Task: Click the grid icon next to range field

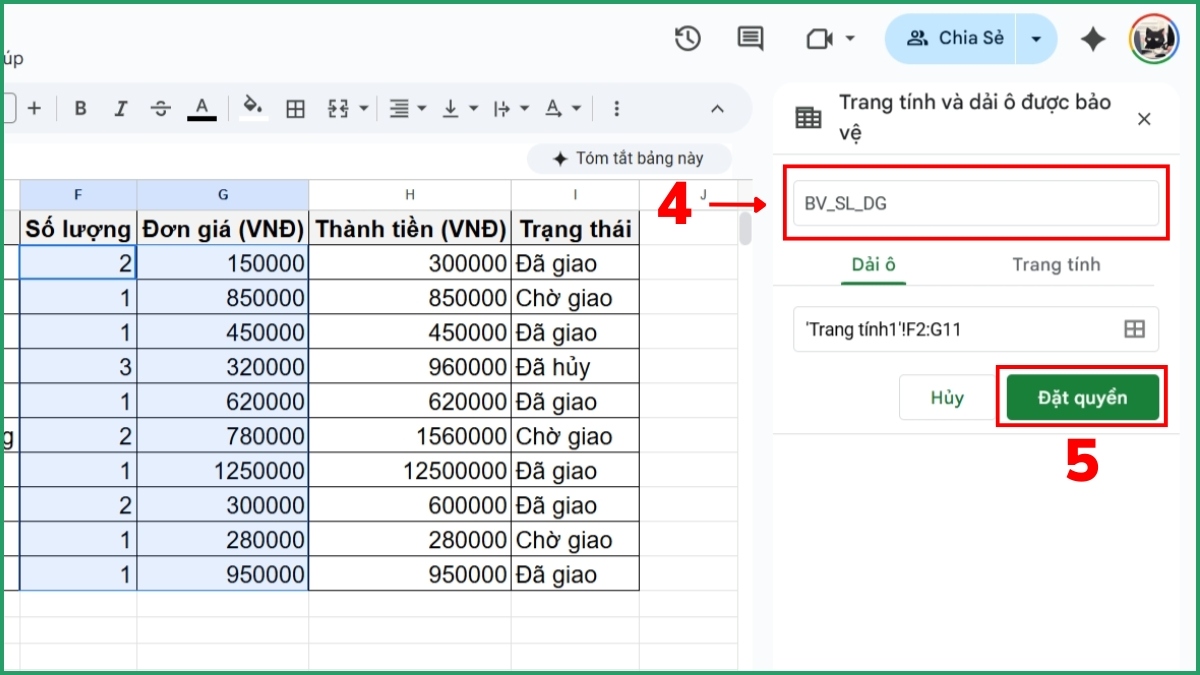Action: (x=1135, y=330)
